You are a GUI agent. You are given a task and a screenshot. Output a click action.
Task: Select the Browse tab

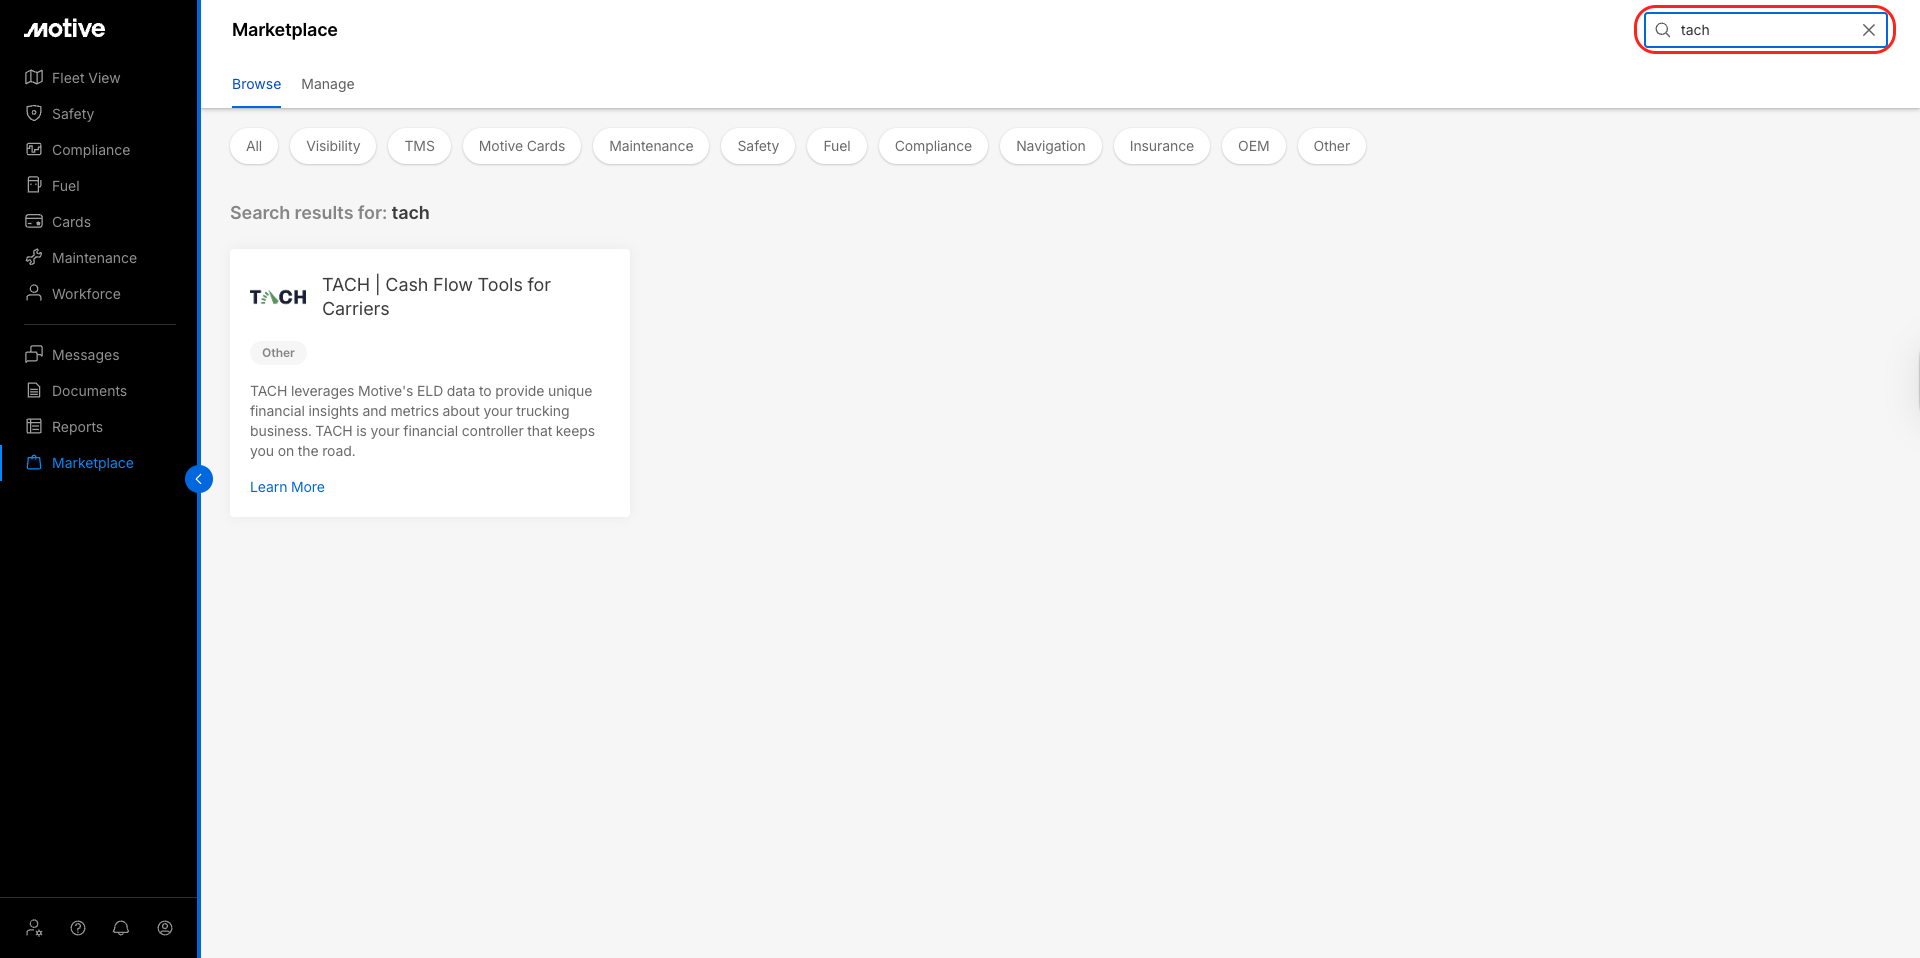256,84
